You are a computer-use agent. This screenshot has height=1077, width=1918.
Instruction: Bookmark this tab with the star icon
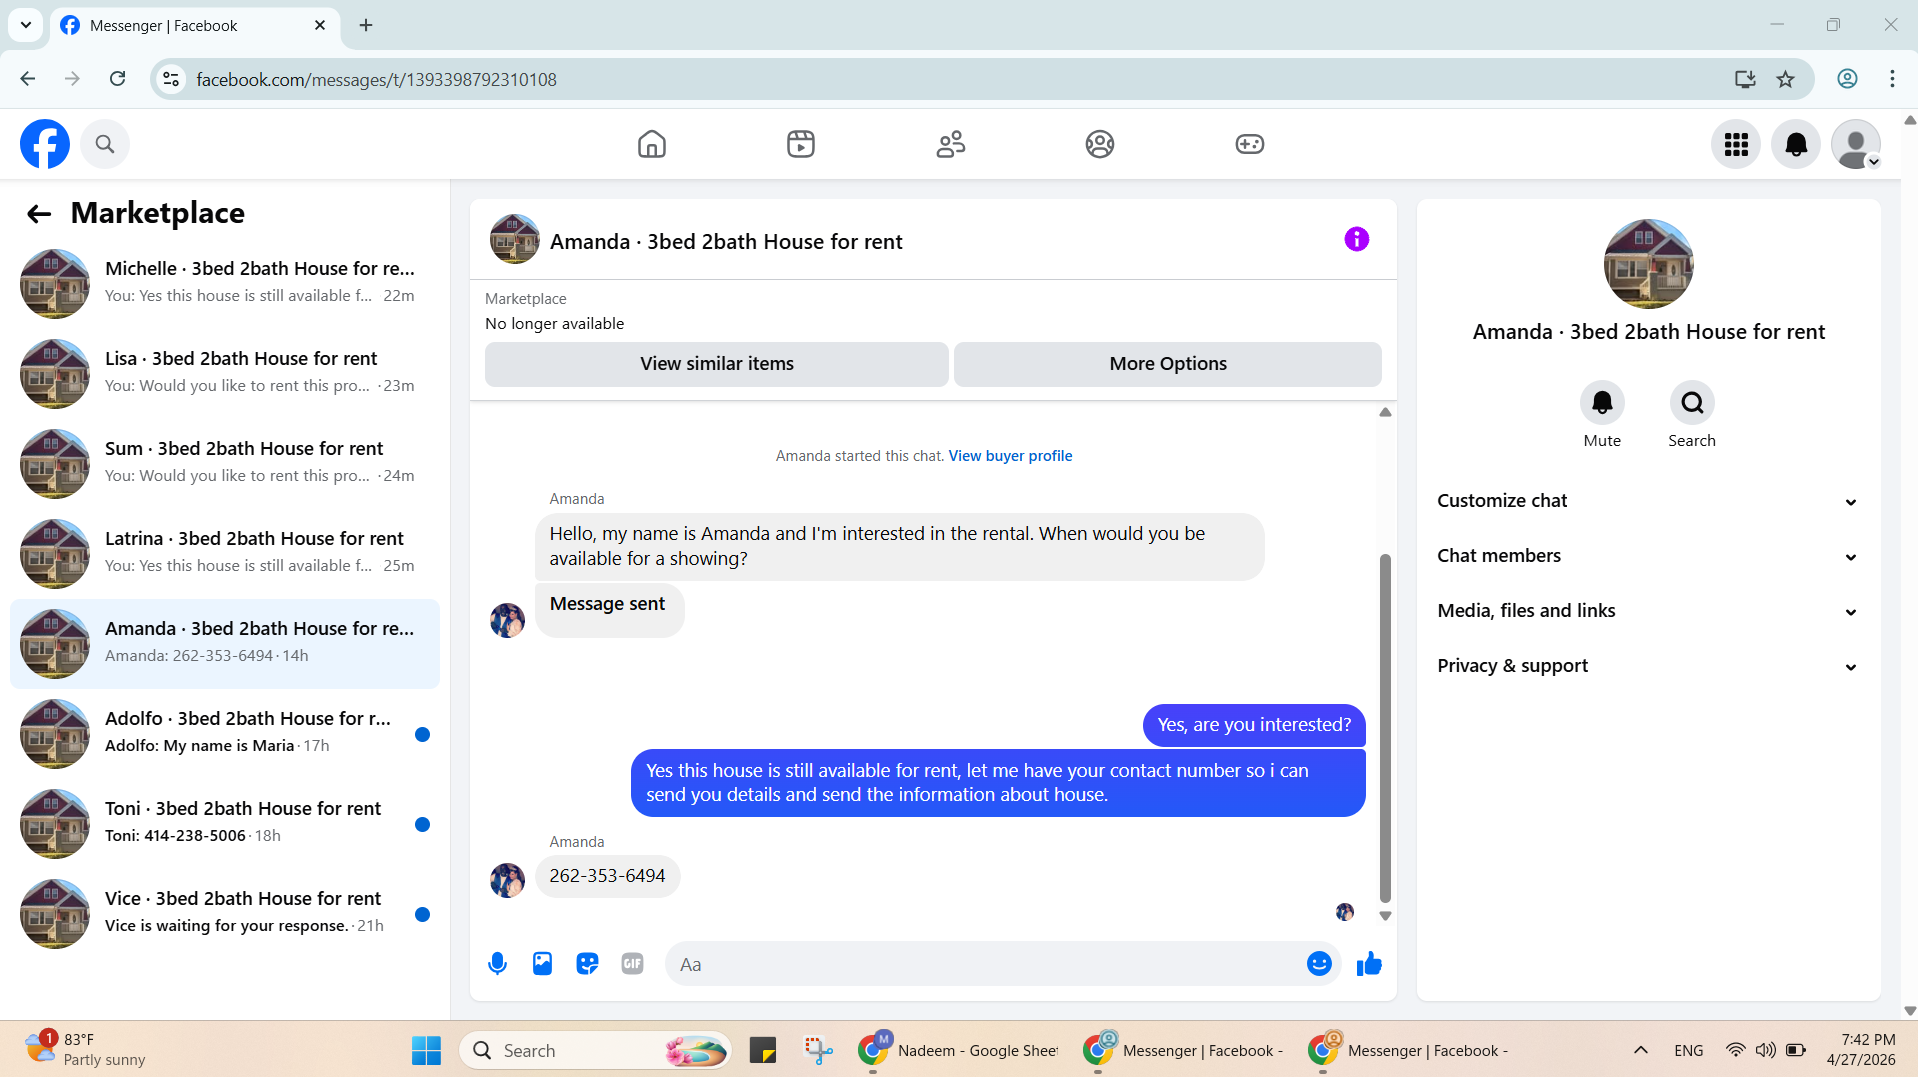(x=1785, y=79)
